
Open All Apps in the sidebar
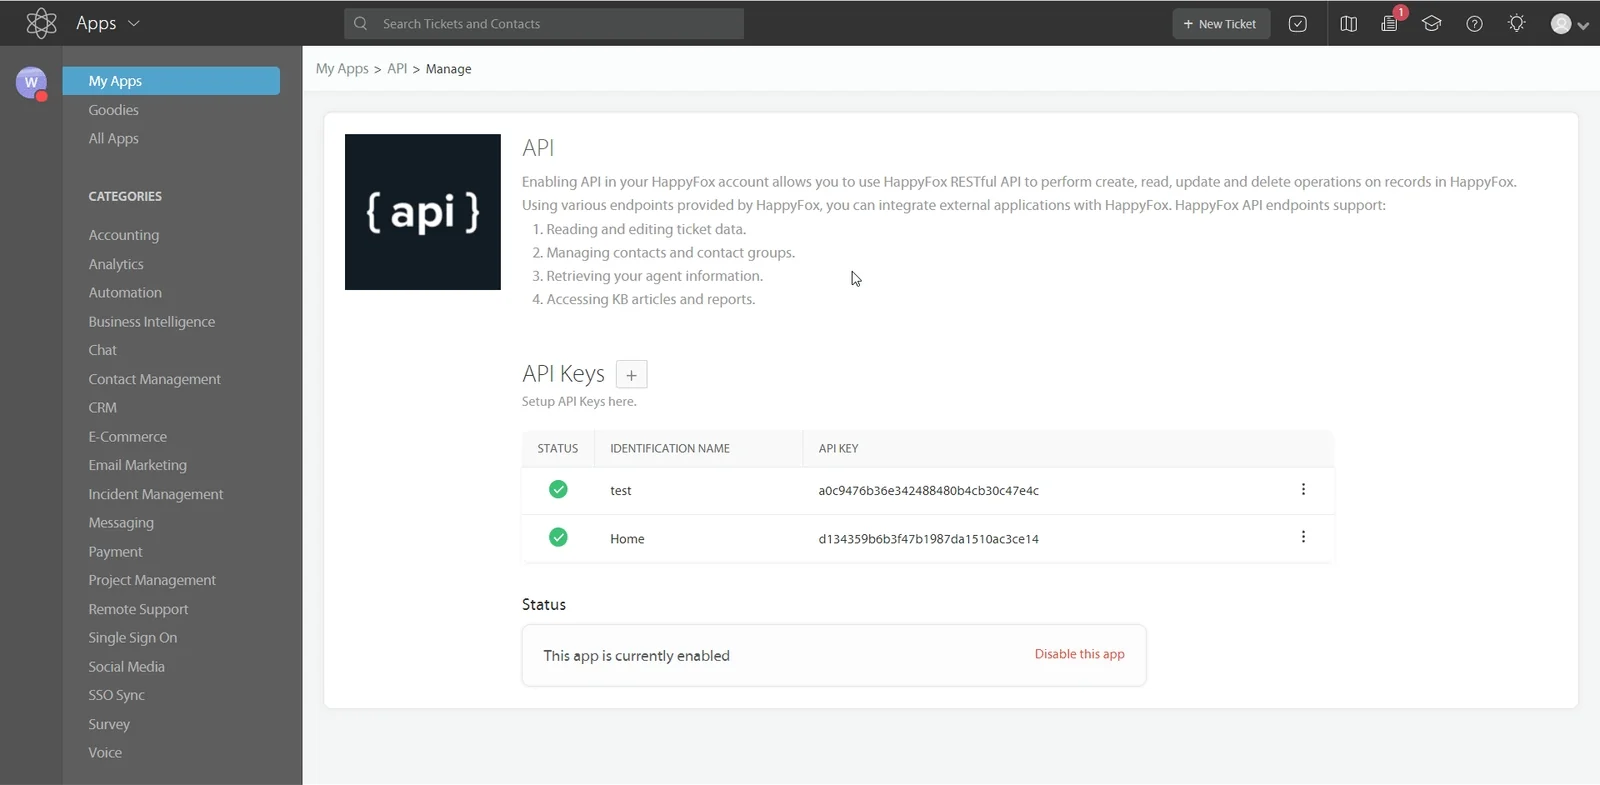[x=113, y=139]
